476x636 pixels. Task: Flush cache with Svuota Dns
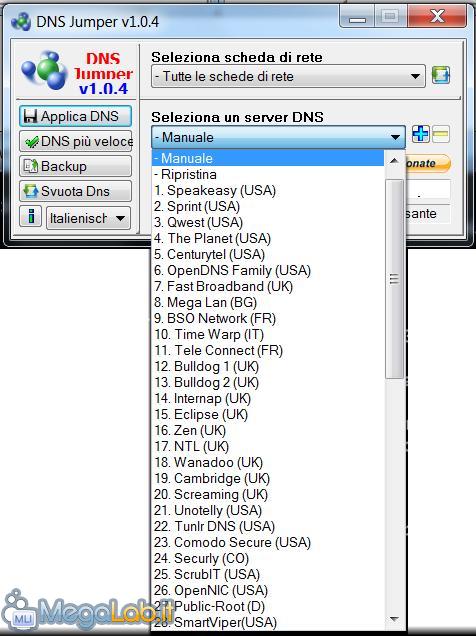point(75,191)
